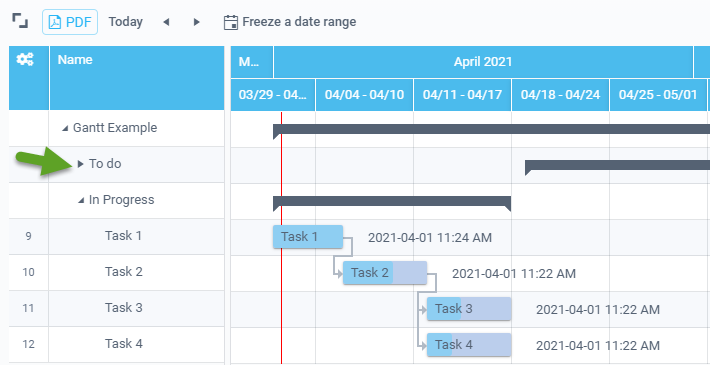710x365 pixels.
Task: Export the chart with the PDF button
Action: click(70, 22)
